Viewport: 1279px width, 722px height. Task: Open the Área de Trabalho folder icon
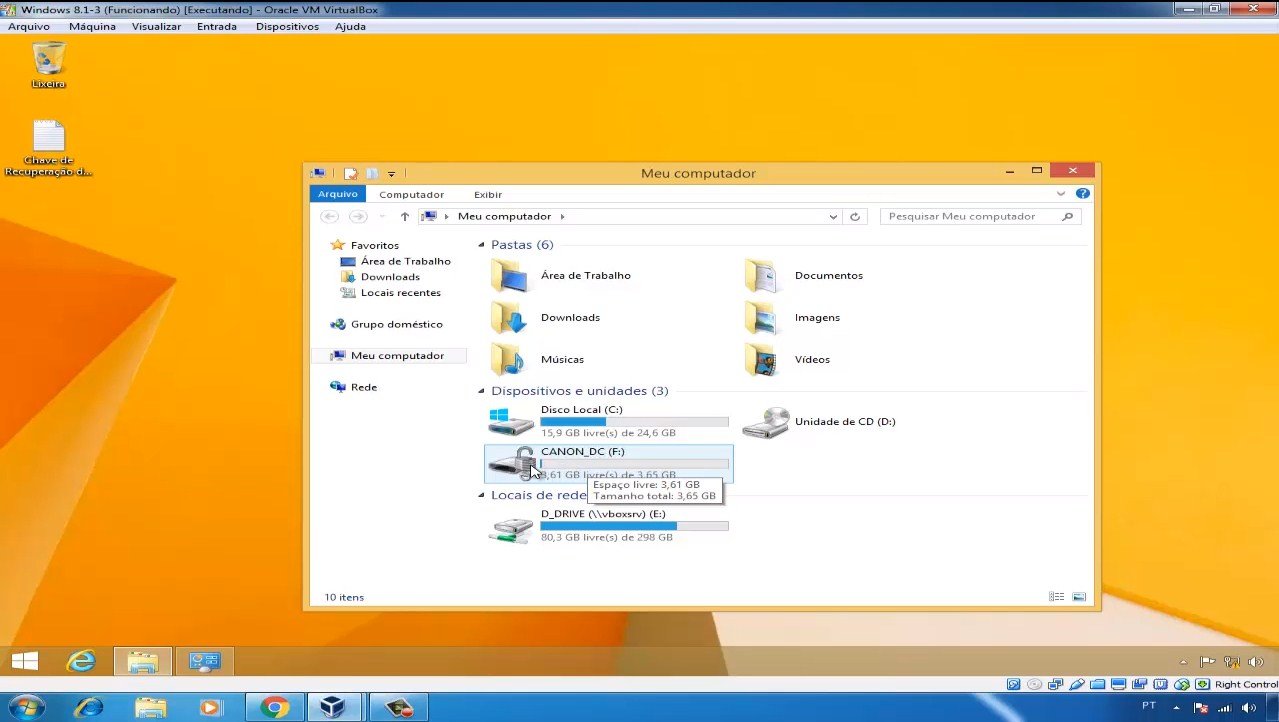click(x=509, y=275)
